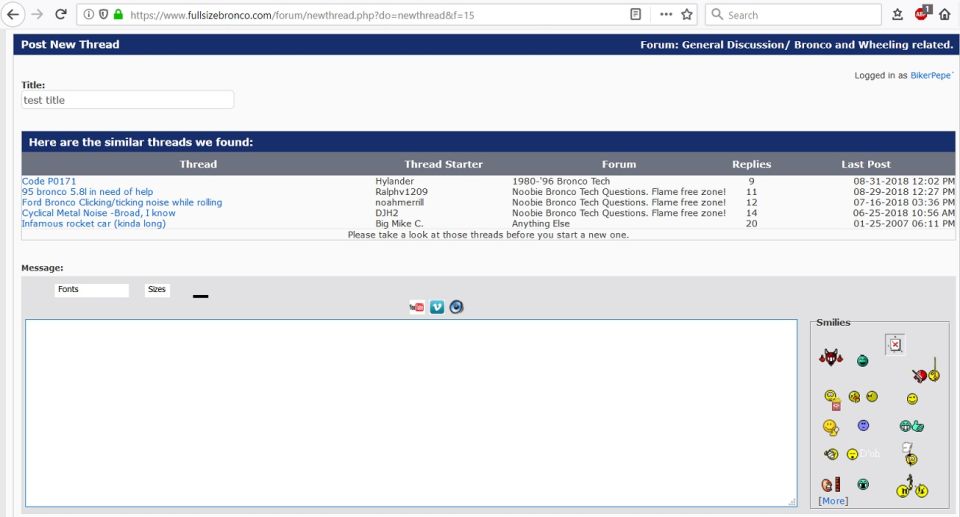
Task: Click the Thread Starter column header
Action: 443,164
